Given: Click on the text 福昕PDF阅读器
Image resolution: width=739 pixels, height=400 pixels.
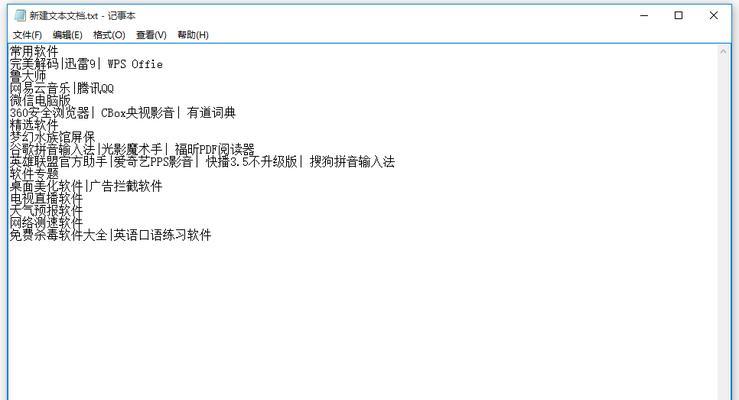Looking at the screenshot, I should [x=214, y=149].
